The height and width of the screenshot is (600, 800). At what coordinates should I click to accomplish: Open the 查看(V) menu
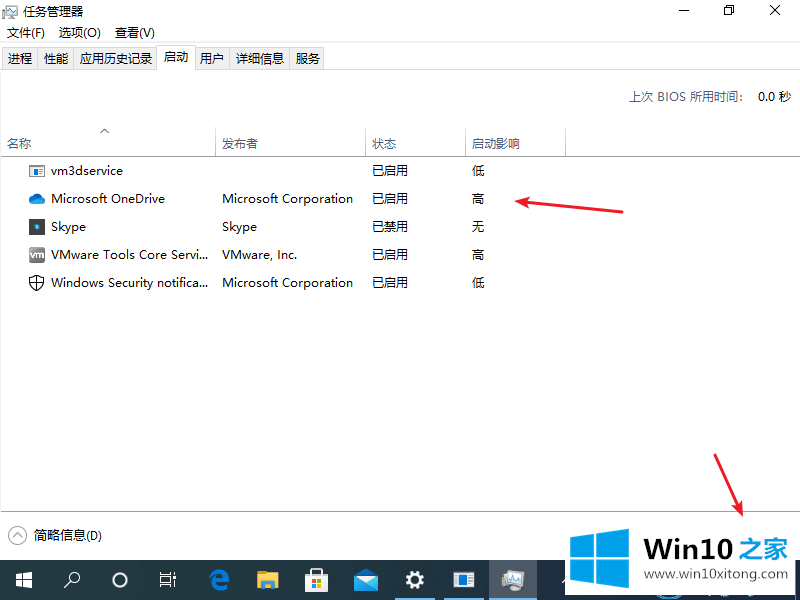(x=135, y=33)
